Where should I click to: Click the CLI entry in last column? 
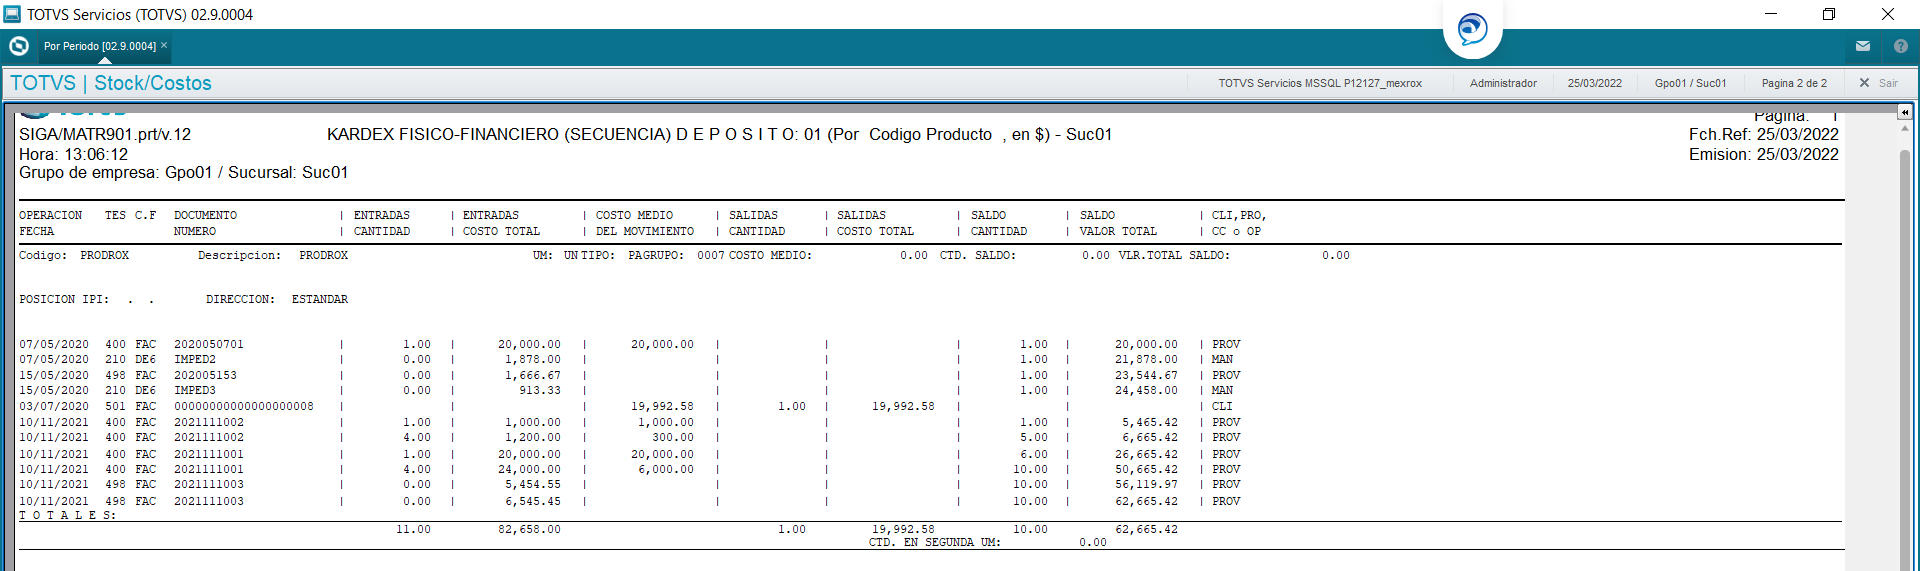tap(1222, 406)
